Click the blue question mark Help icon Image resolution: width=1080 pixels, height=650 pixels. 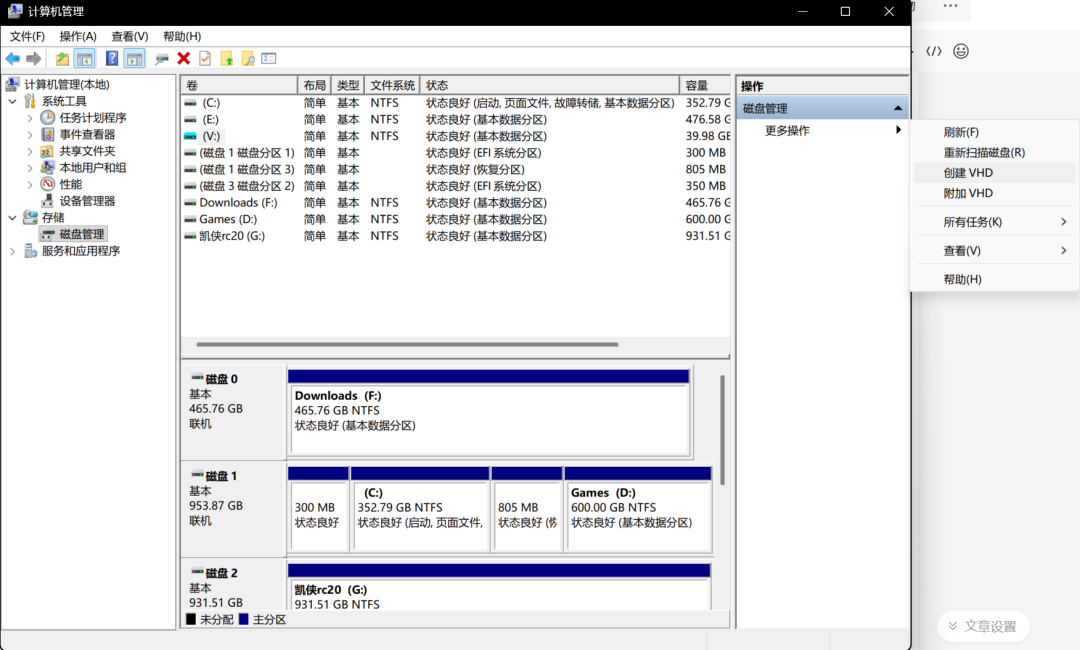tap(112, 59)
